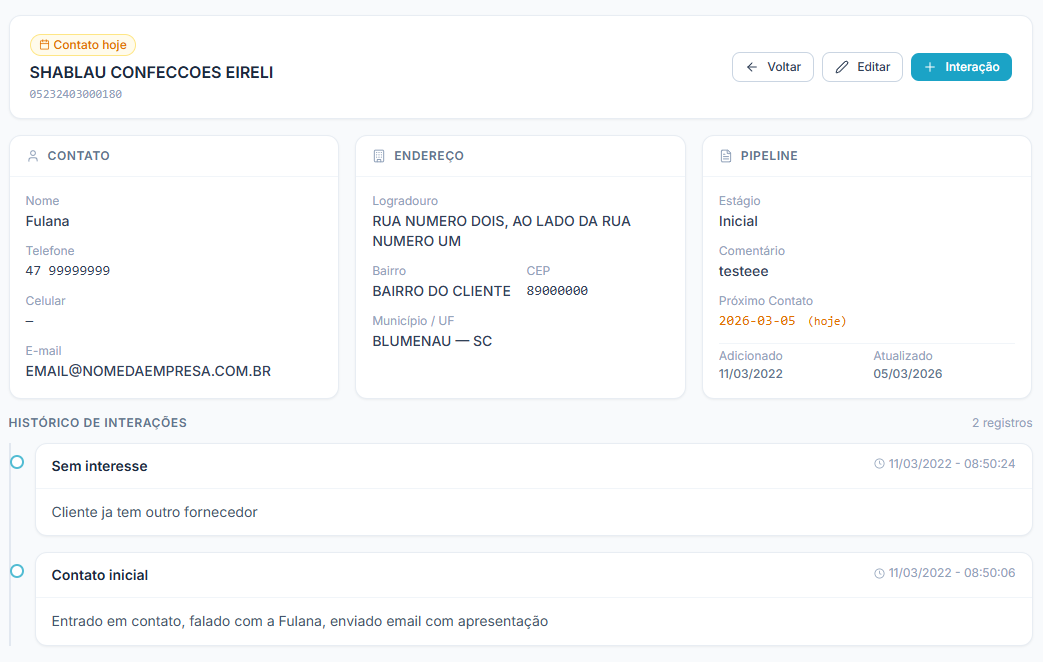Open the edit form via the Editar button

click(x=862, y=66)
